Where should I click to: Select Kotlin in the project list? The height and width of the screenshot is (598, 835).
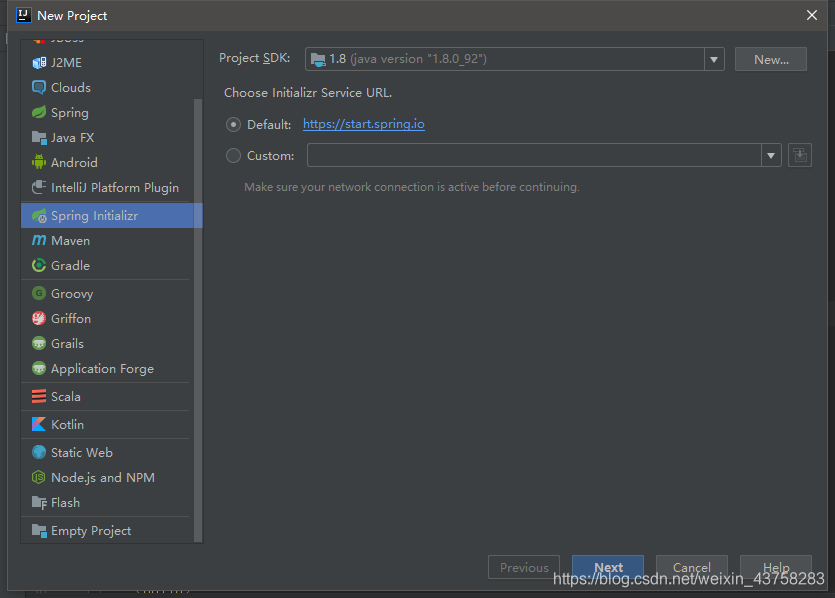pyautogui.click(x=112, y=424)
